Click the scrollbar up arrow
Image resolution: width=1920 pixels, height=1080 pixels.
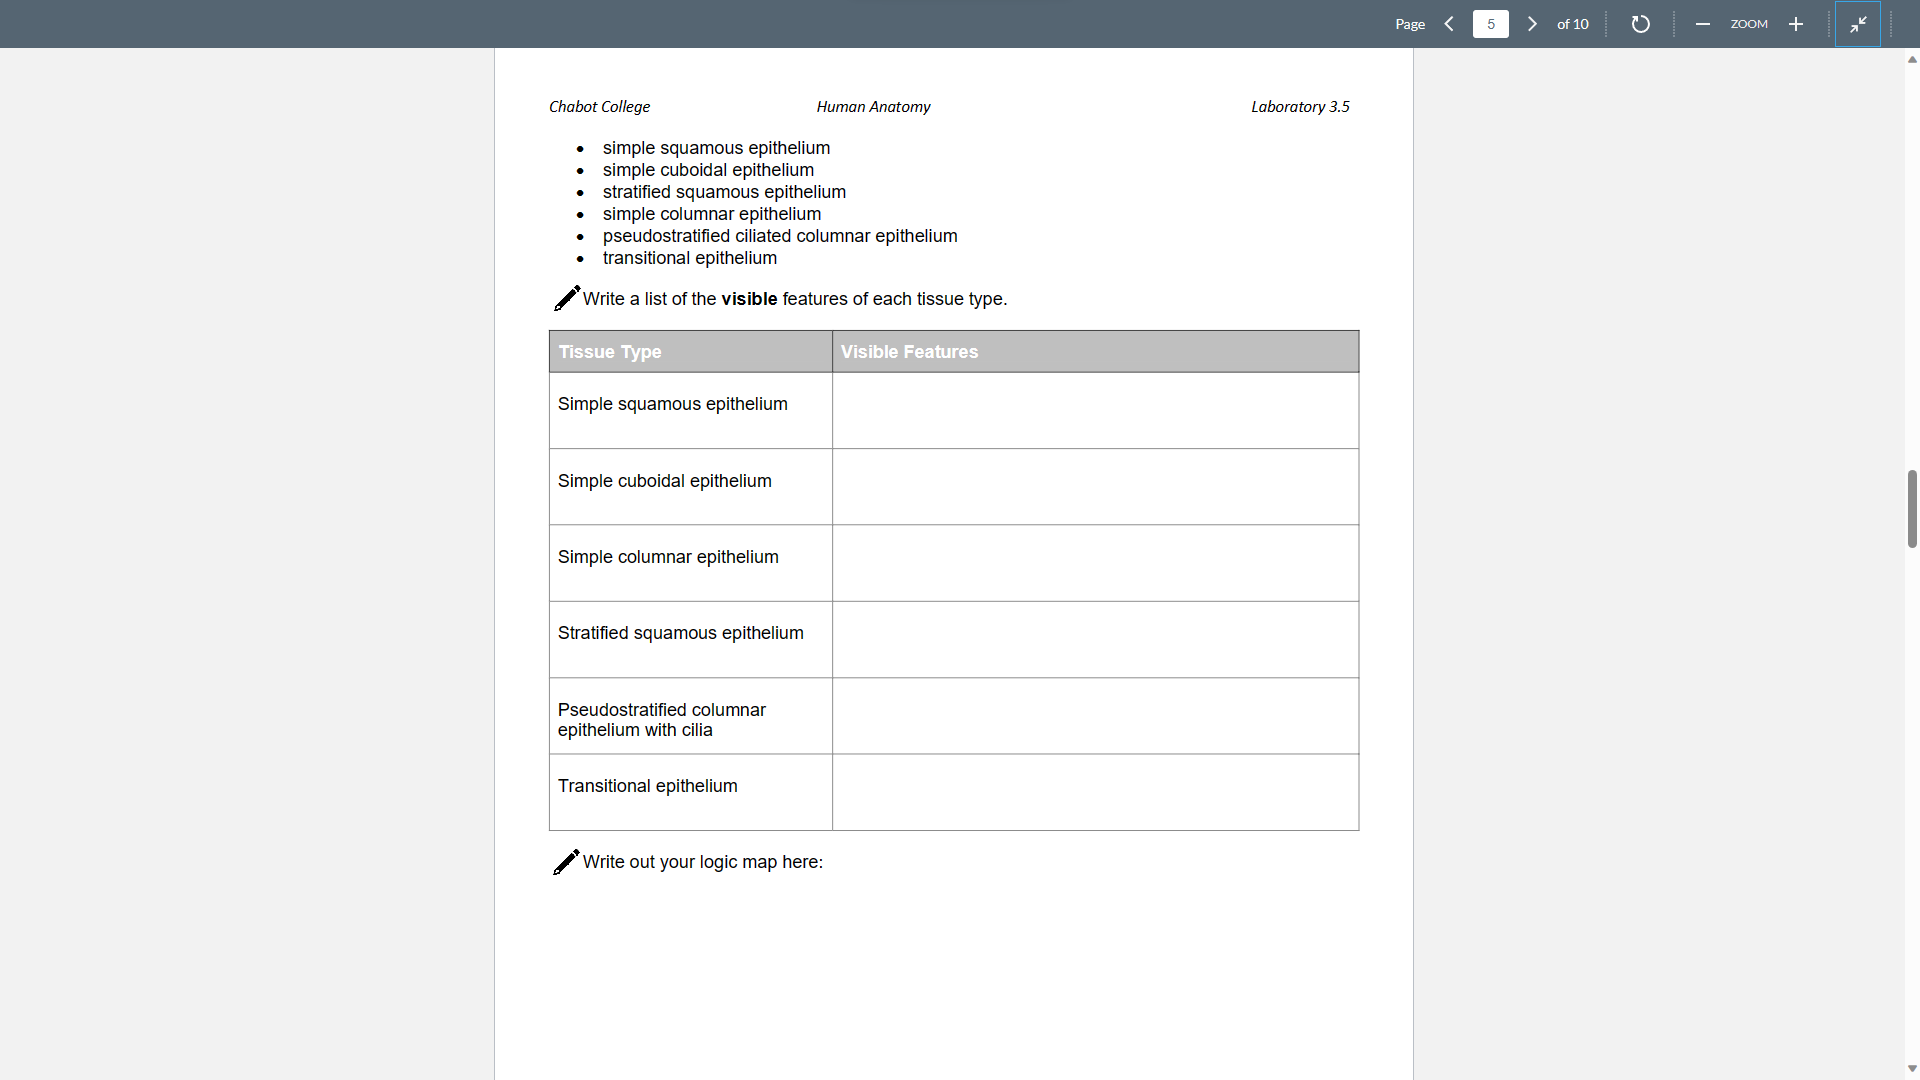[x=1912, y=60]
